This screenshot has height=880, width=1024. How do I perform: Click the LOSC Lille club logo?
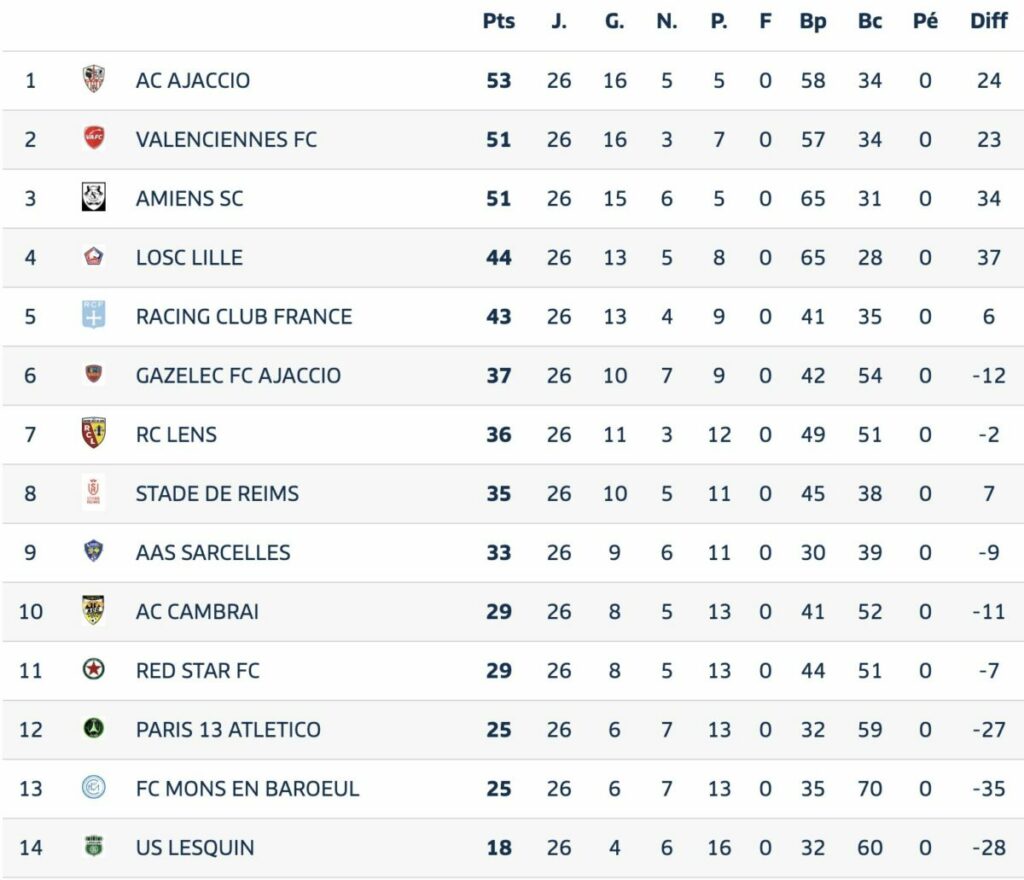point(93,257)
